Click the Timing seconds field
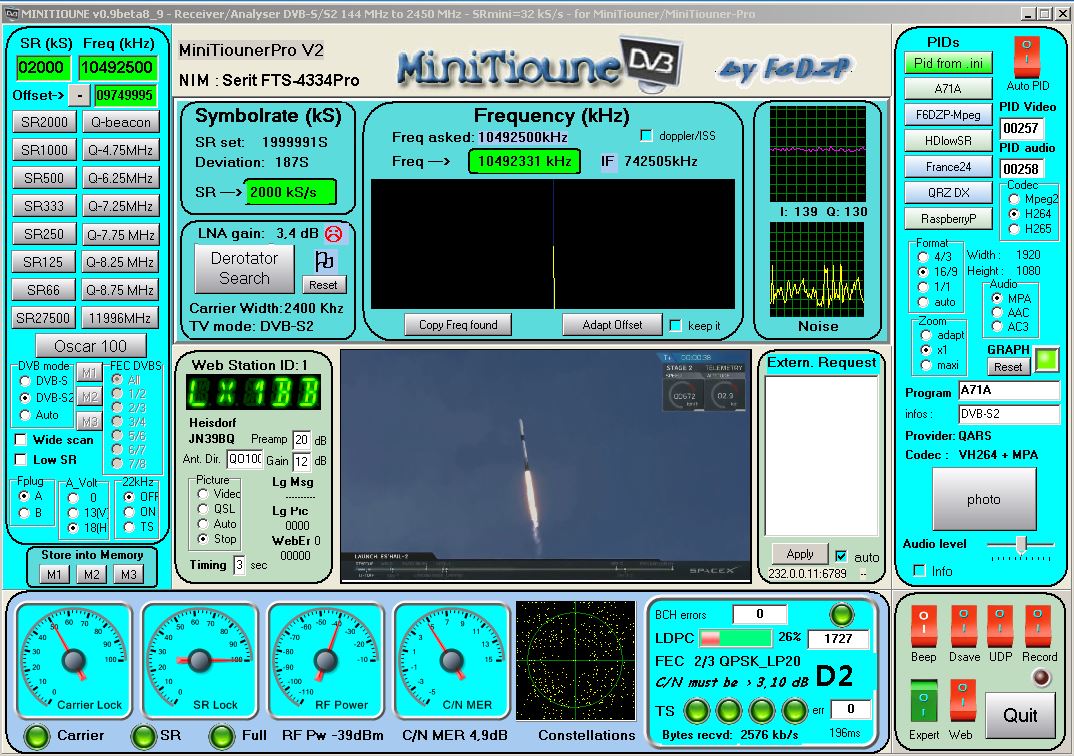Screen dimensions: 1074x756 (239, 565)
